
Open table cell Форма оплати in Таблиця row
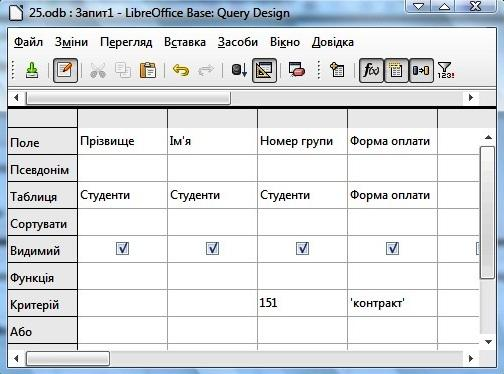pos(392,195)
